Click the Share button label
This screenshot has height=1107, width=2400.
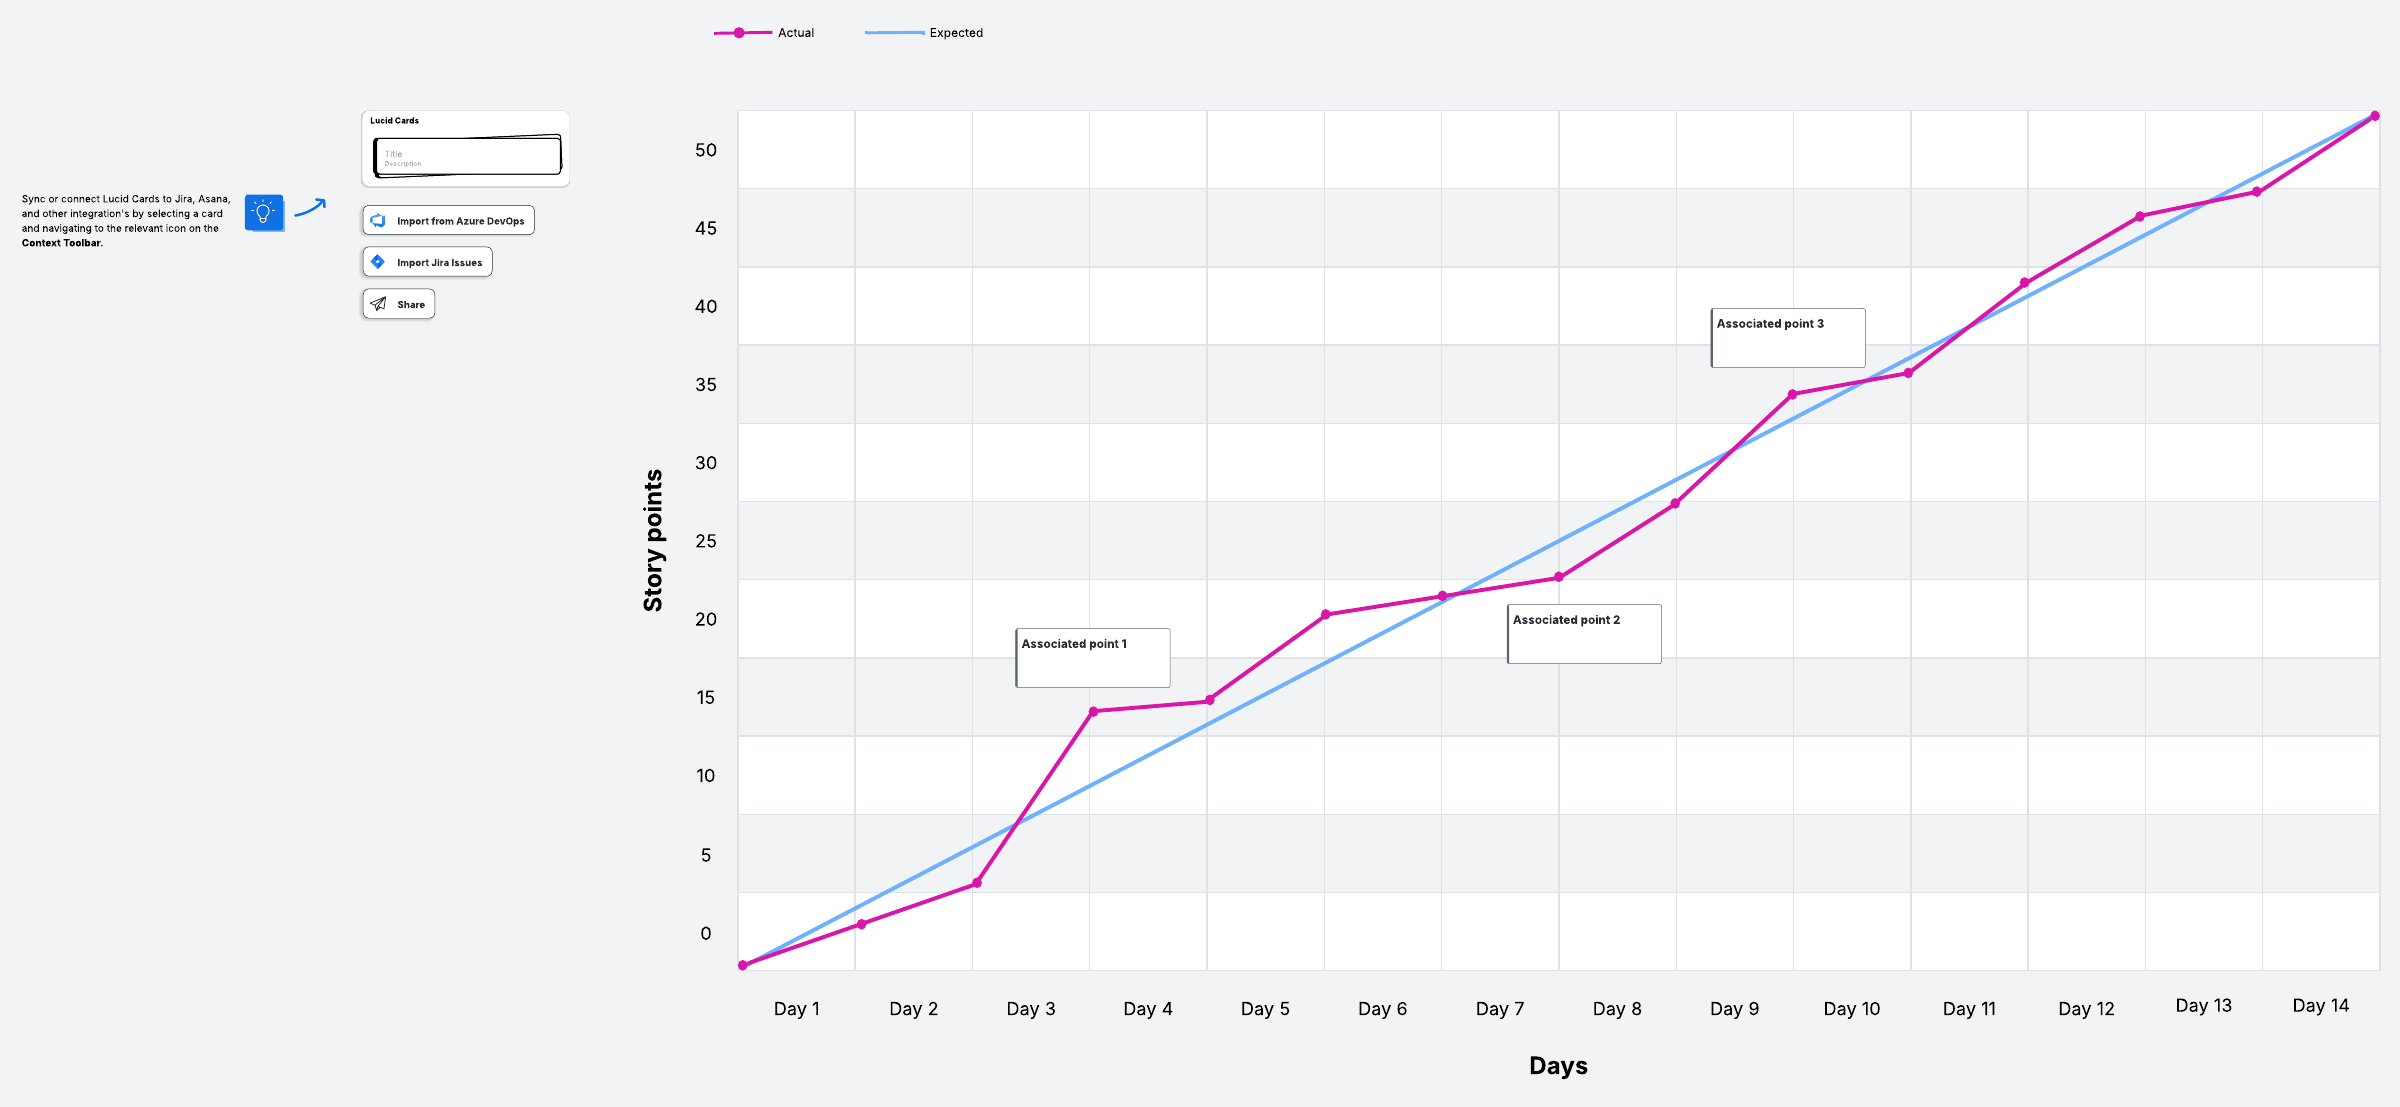(x=411, y=305)
